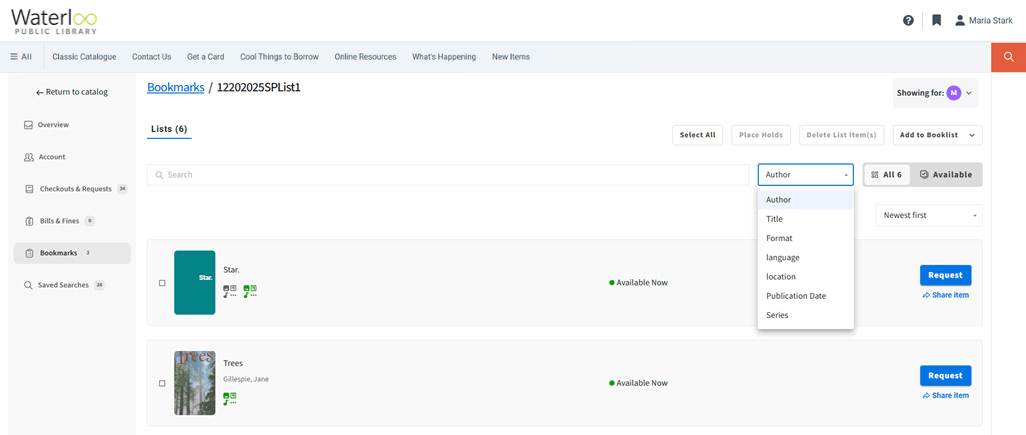The image size is (1026, 435).
Task: Choose Series from the dropdown list
Action: [805, 315]
